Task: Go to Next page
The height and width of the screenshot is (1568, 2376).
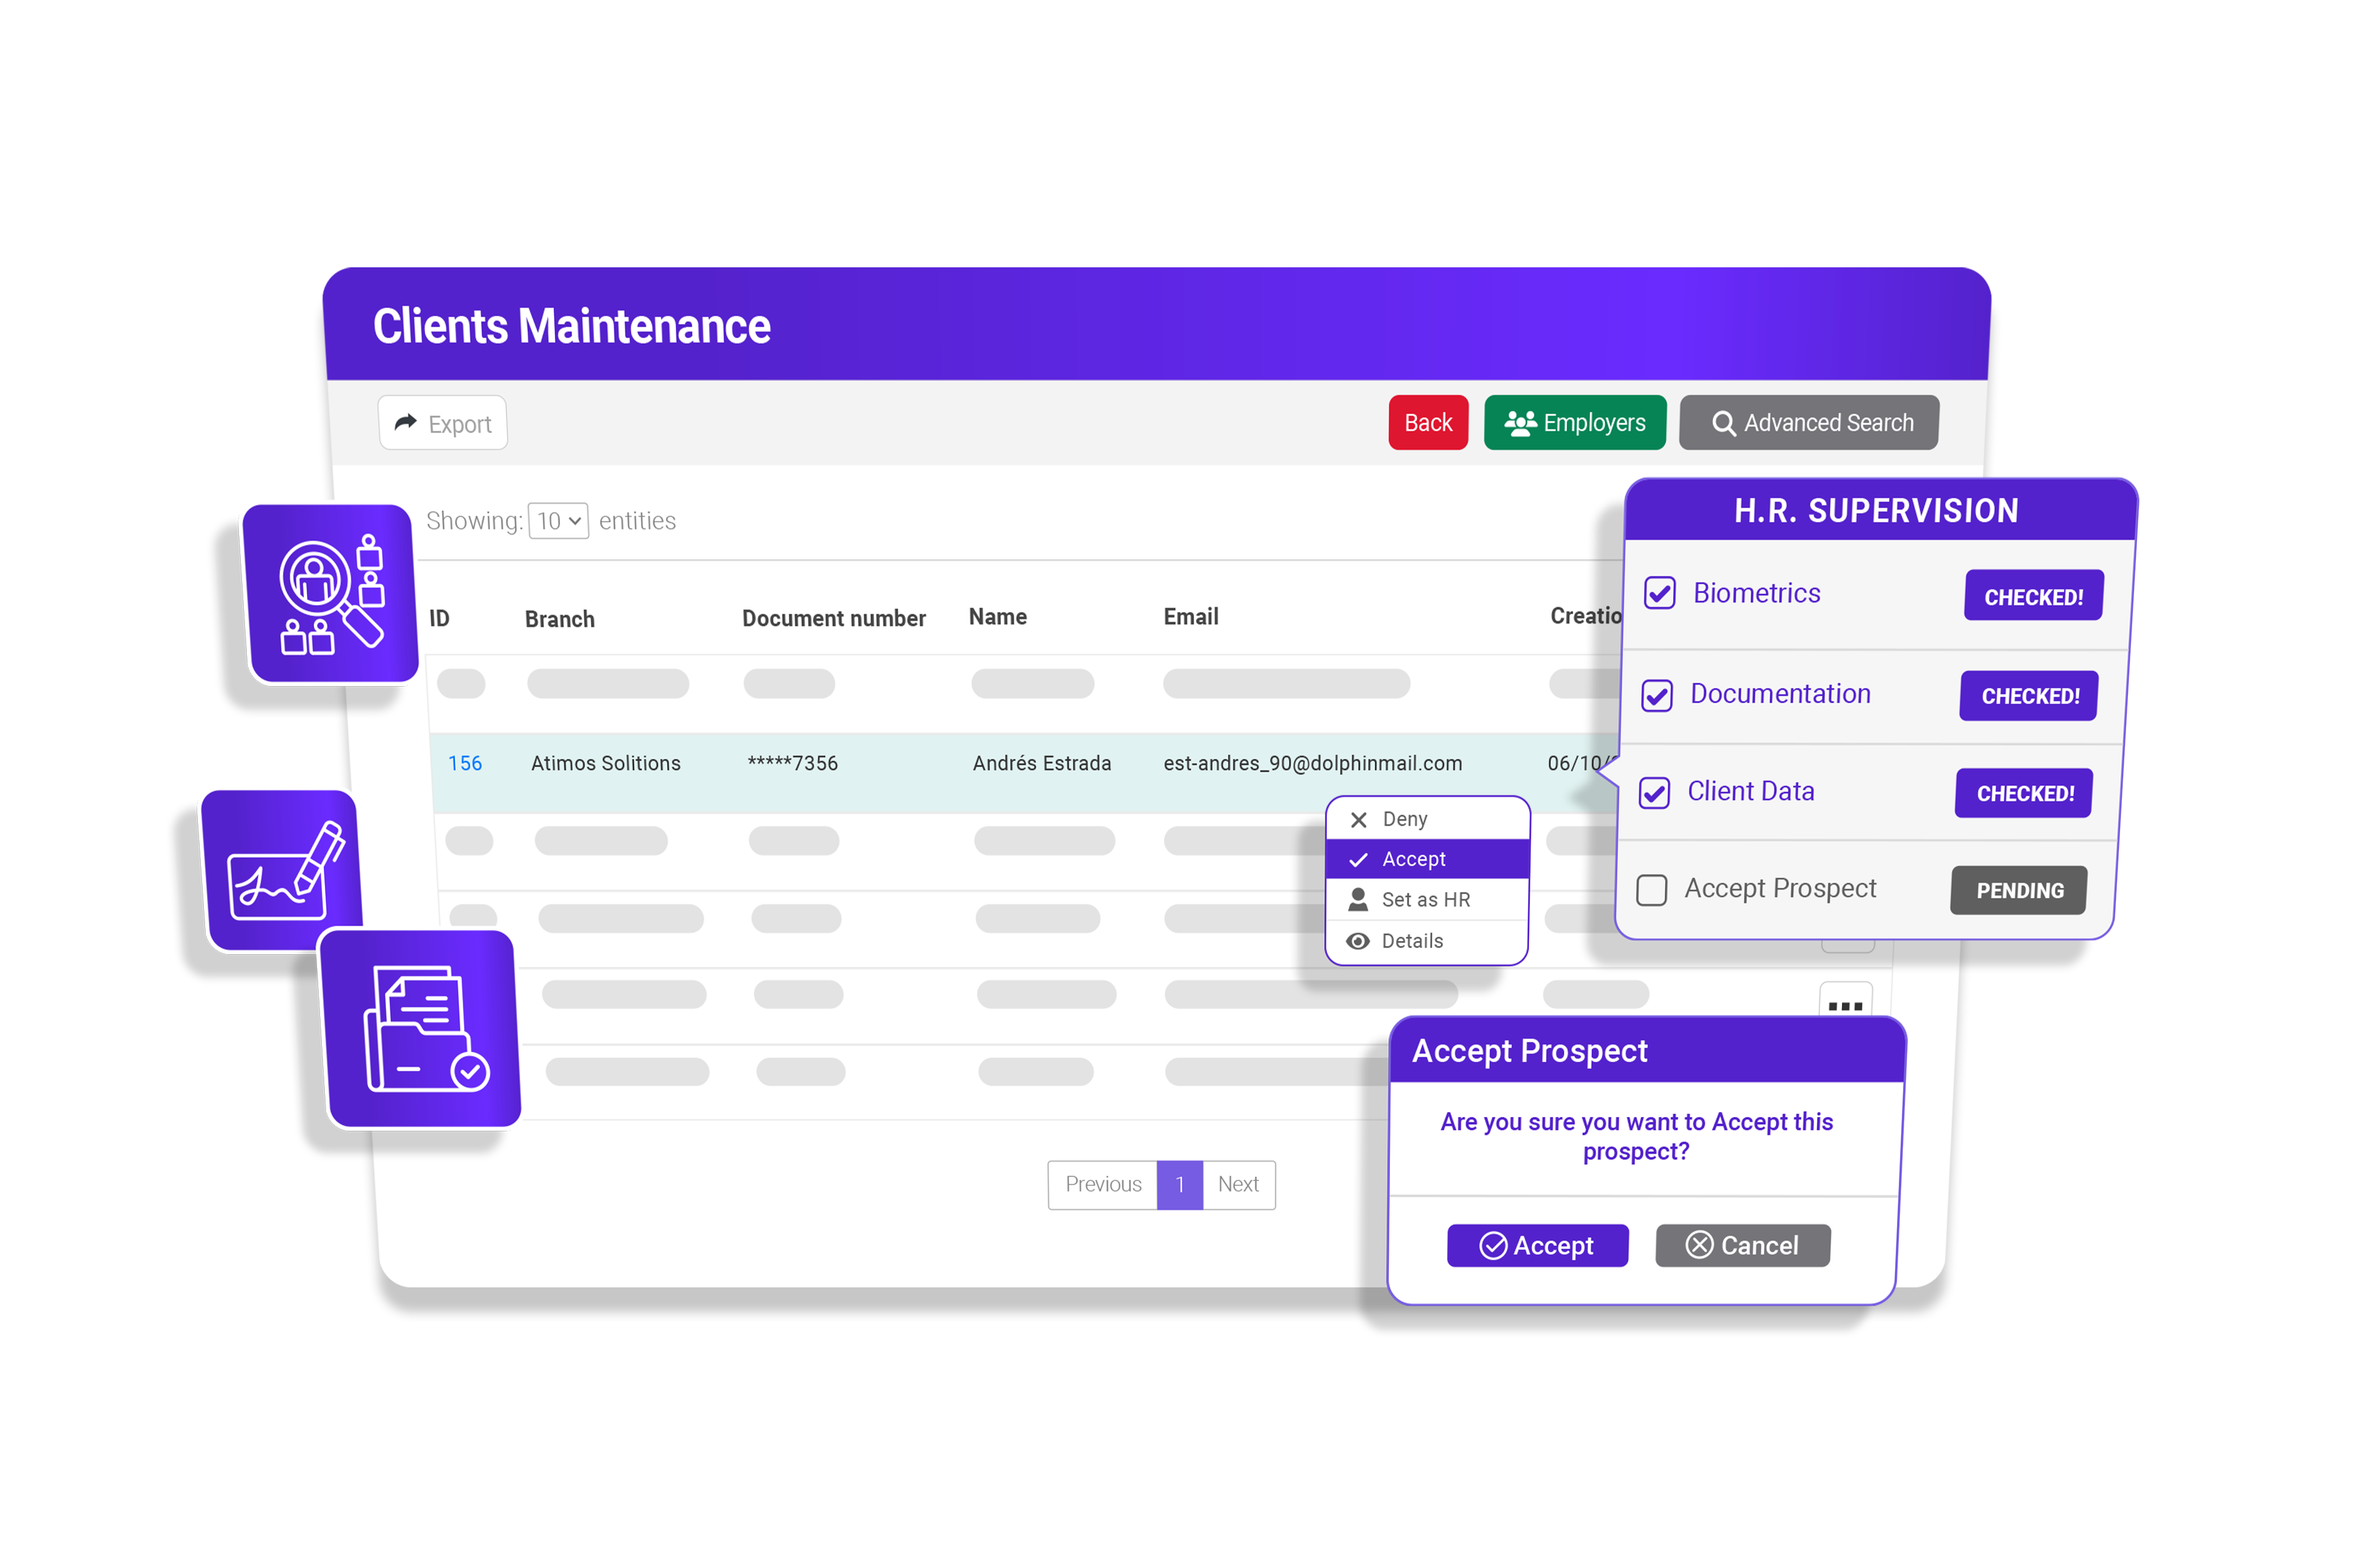Action: click(1238, 1185)
